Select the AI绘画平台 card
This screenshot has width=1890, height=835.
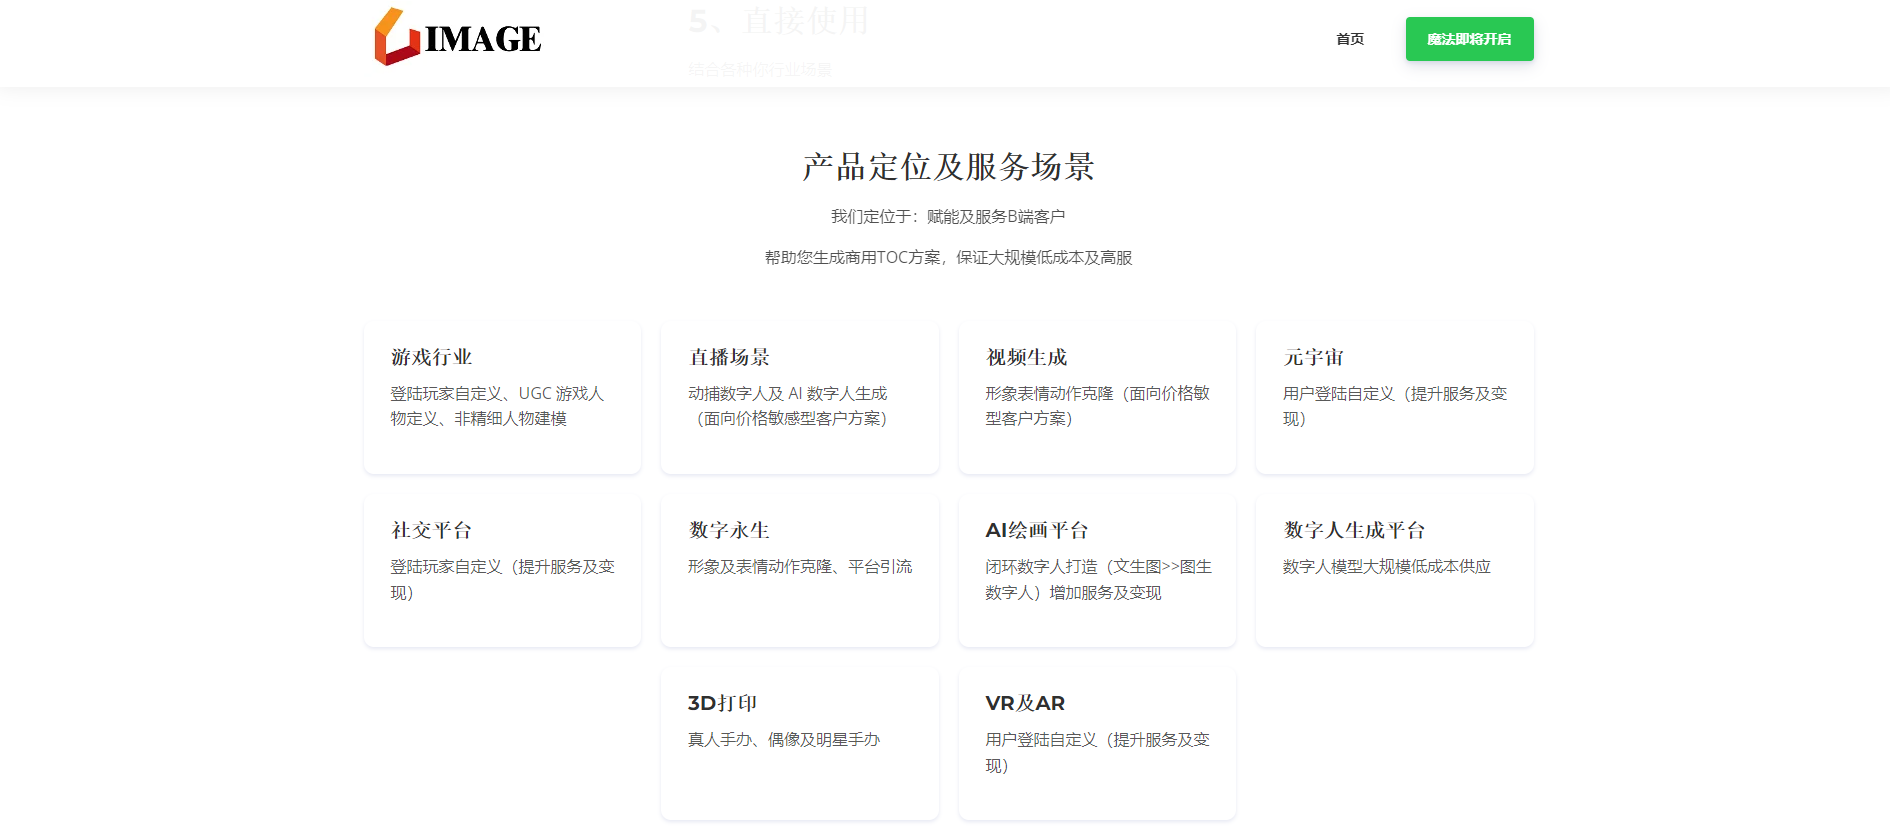1097,571
